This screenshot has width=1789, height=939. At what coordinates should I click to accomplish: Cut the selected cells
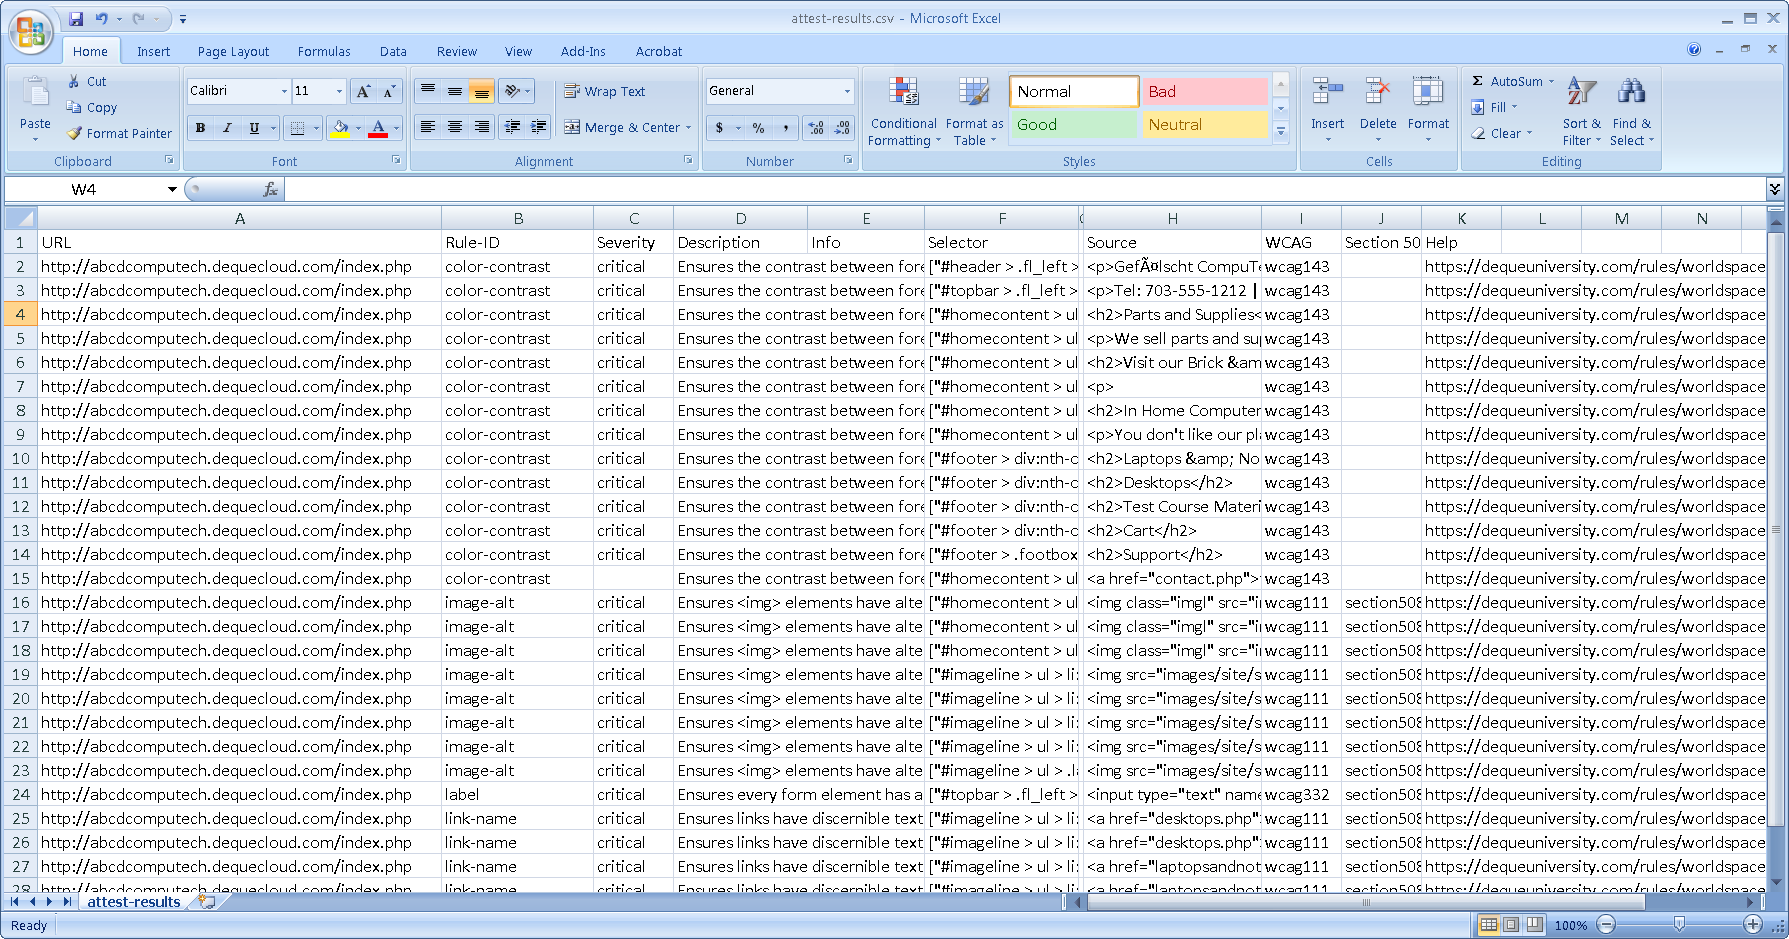pyautogui.click(x=87, y=81)
